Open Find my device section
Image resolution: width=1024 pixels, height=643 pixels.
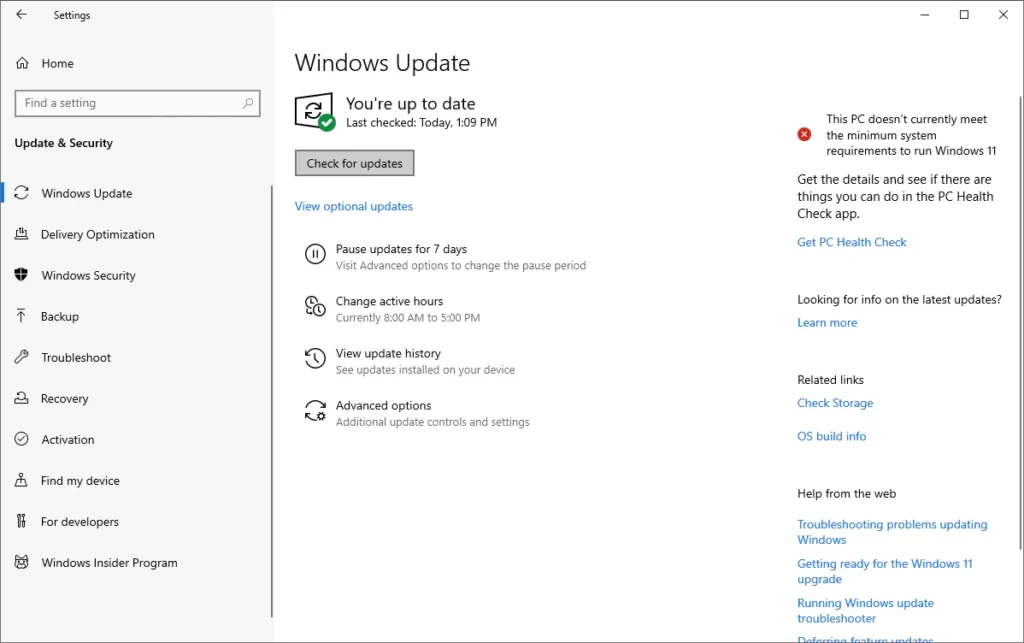[80, 480]
